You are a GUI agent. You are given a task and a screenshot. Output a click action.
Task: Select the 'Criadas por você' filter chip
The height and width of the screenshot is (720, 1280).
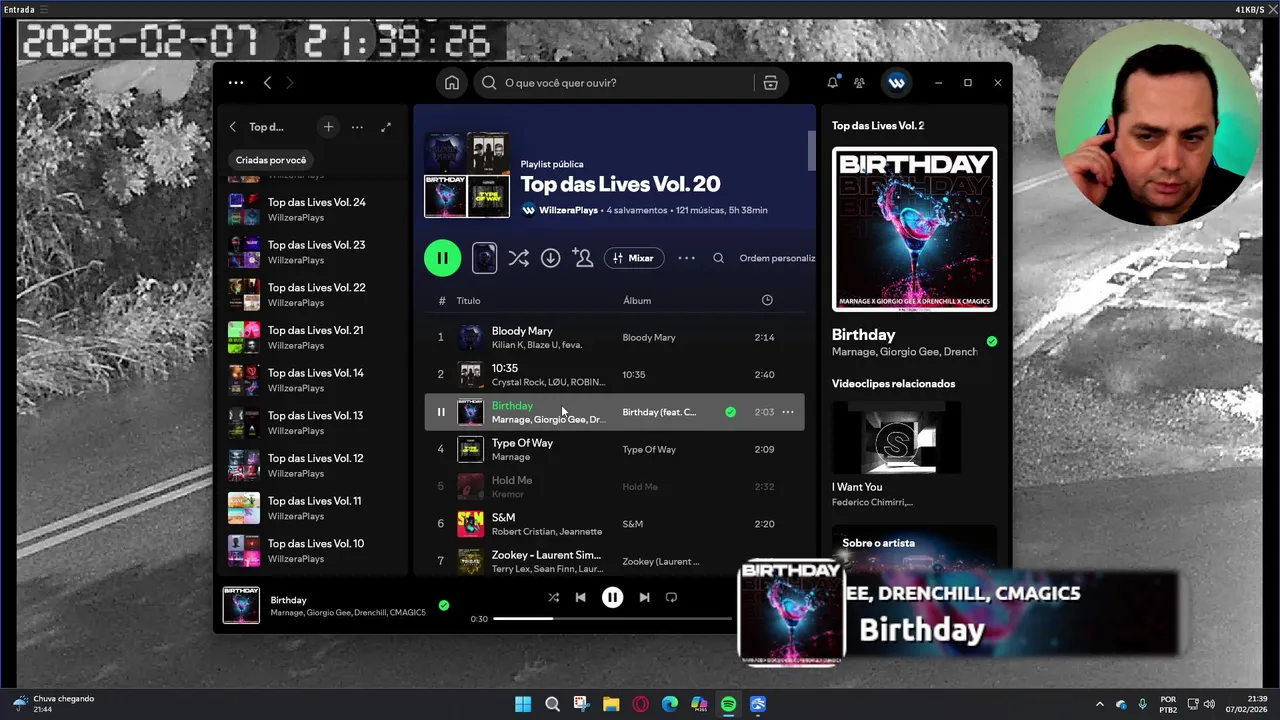coord(270,160)
